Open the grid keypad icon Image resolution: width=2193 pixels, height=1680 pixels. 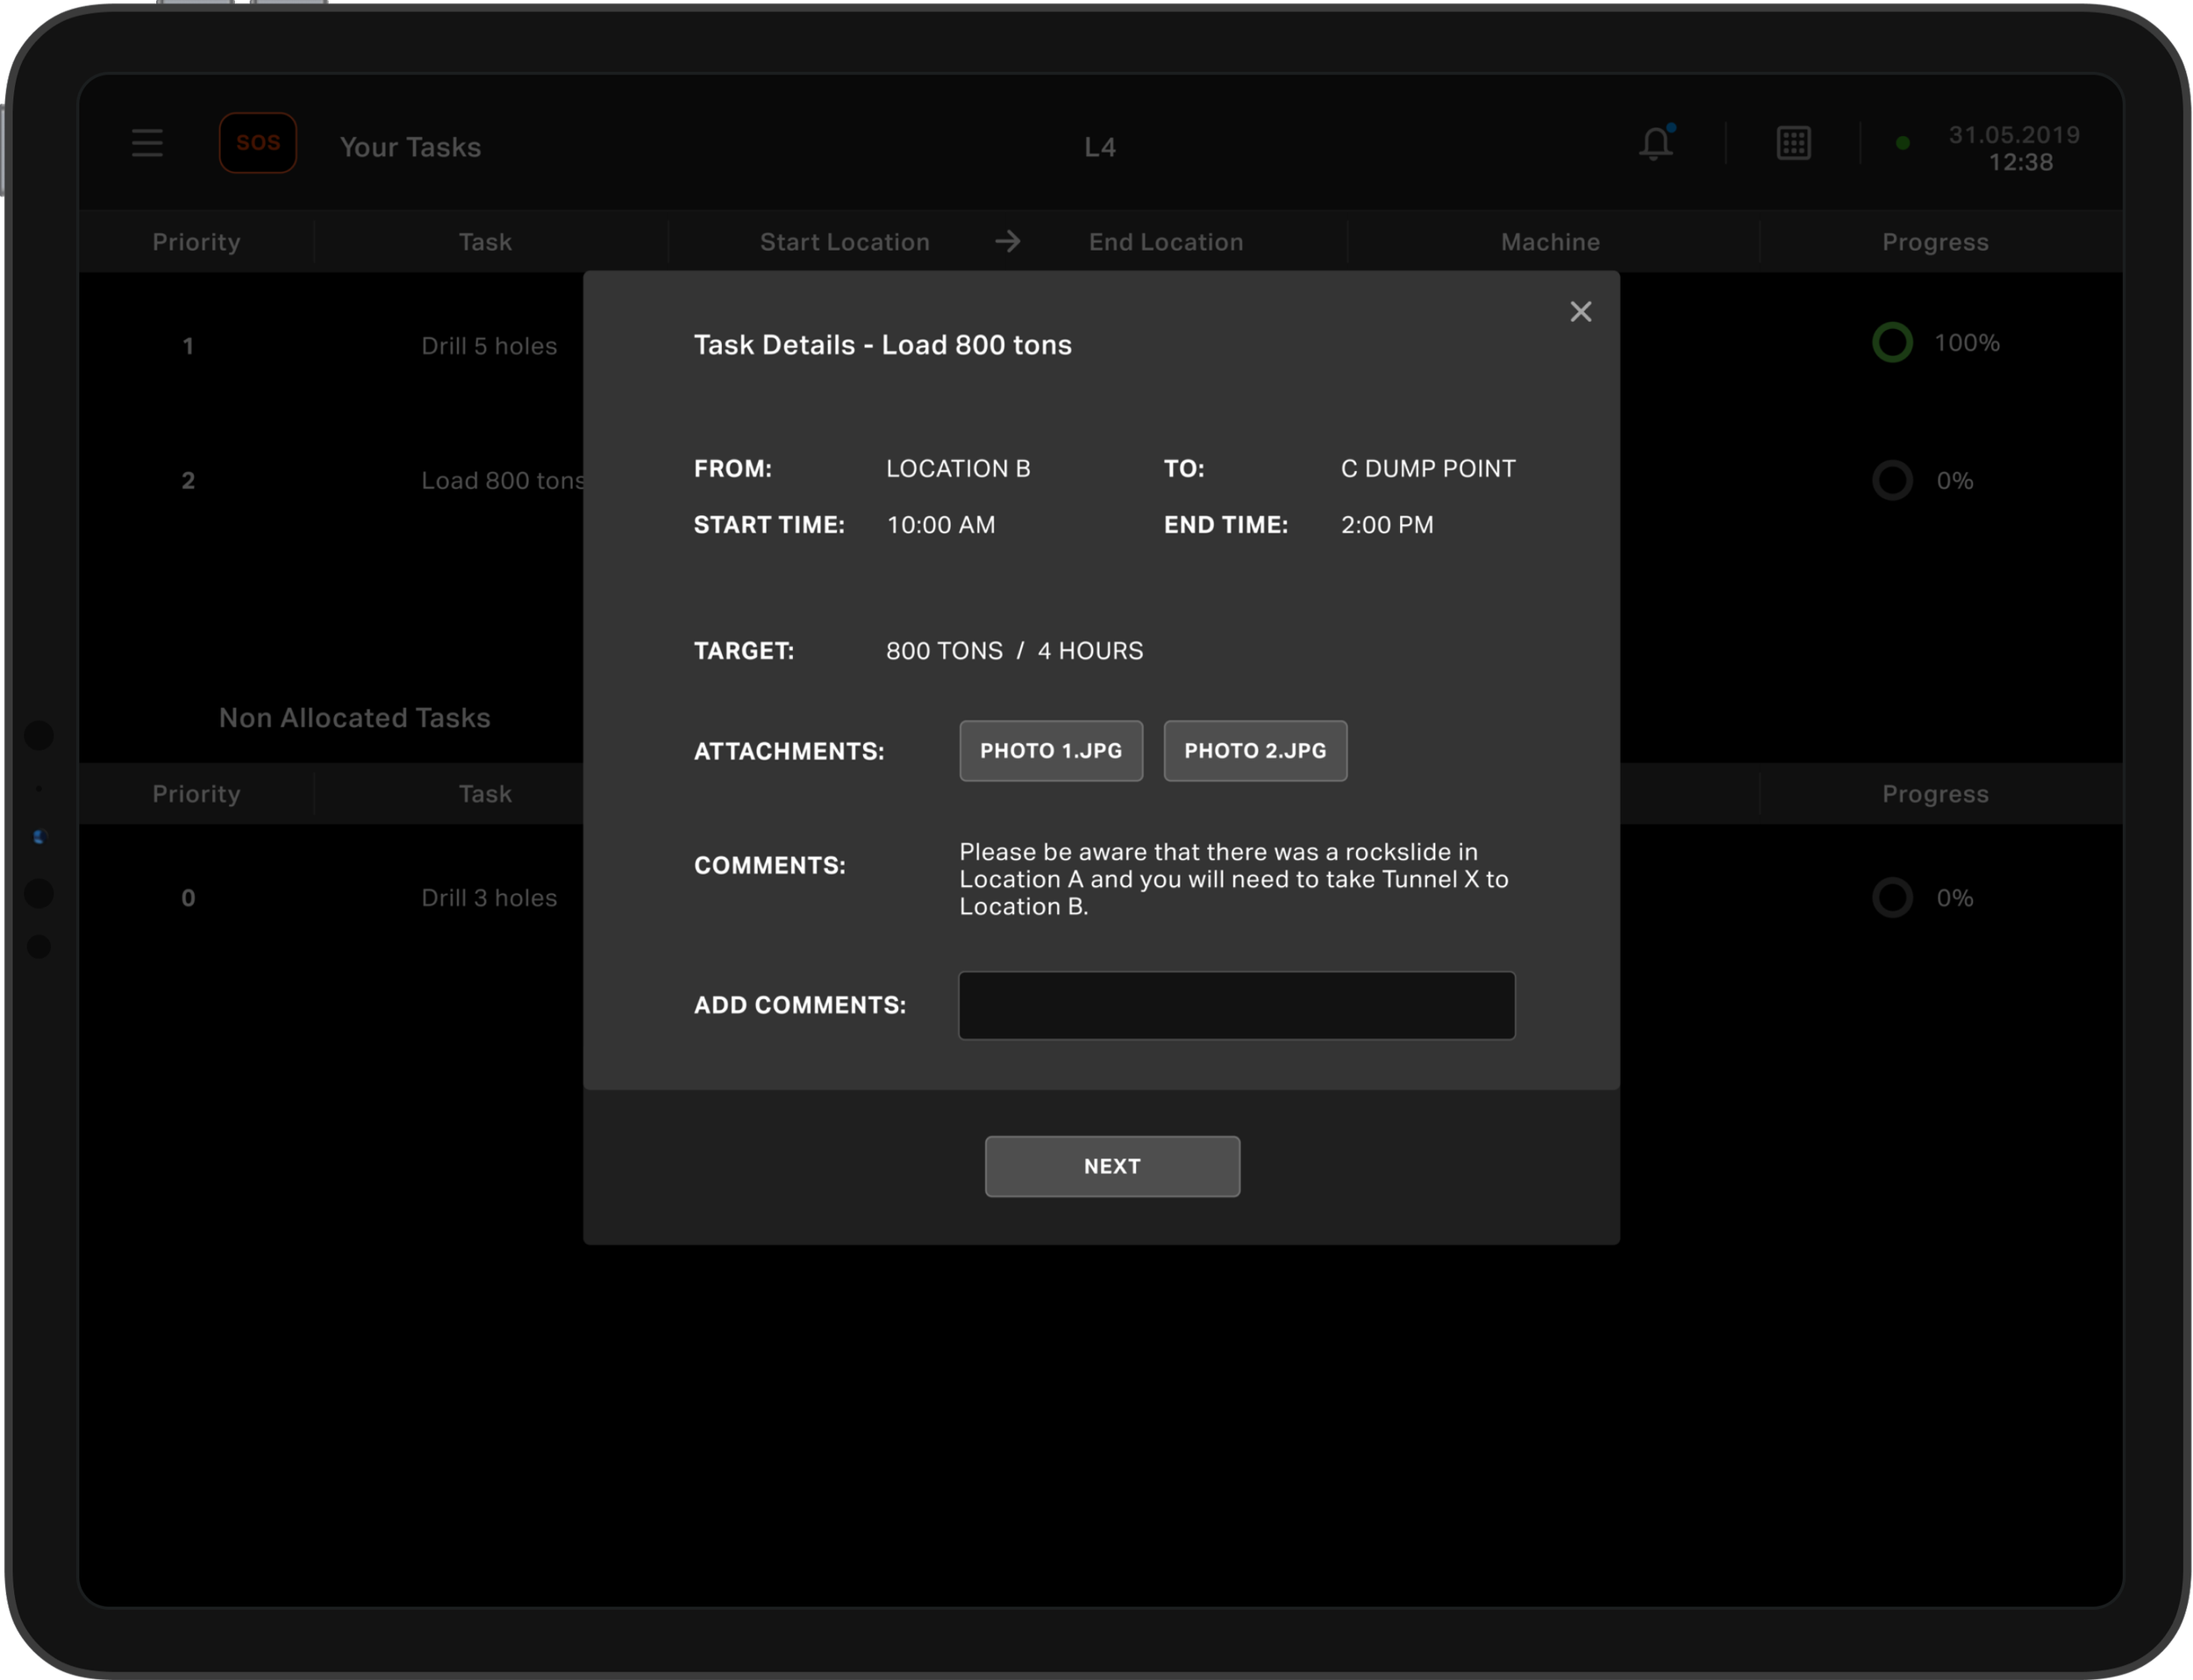[x=1793, y=143]
